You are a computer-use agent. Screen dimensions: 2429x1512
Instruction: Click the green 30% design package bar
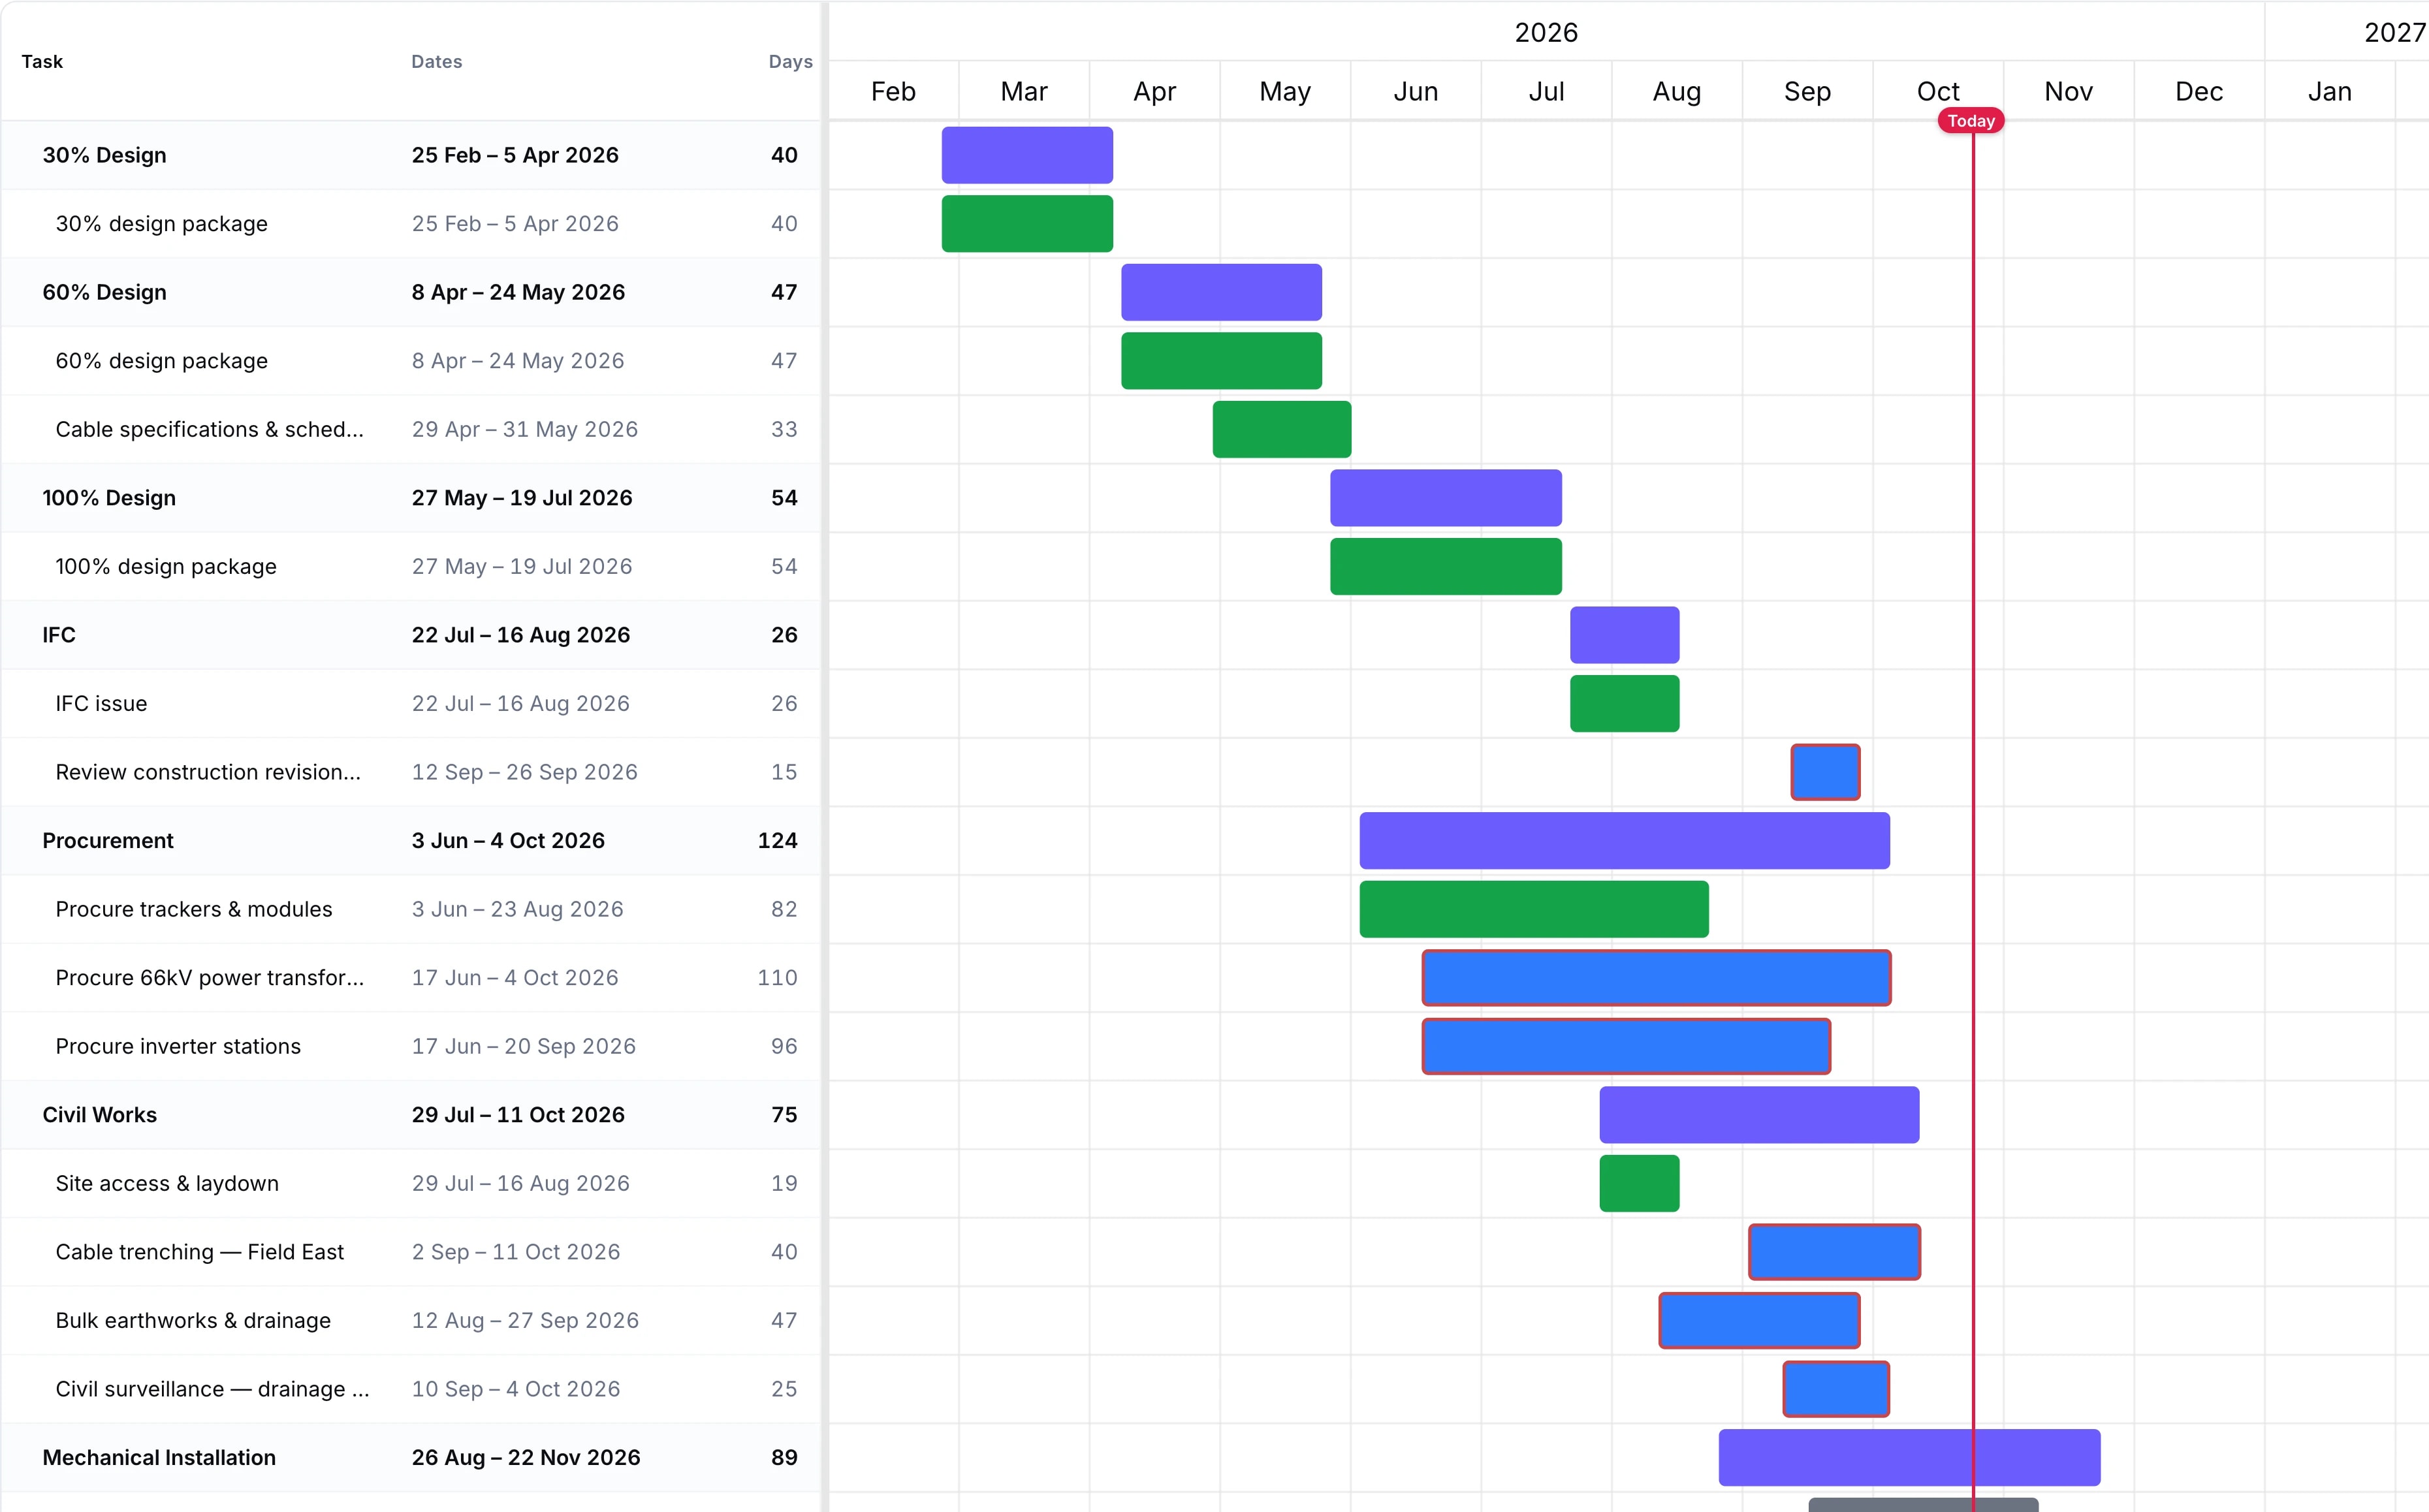point(1027,224)
